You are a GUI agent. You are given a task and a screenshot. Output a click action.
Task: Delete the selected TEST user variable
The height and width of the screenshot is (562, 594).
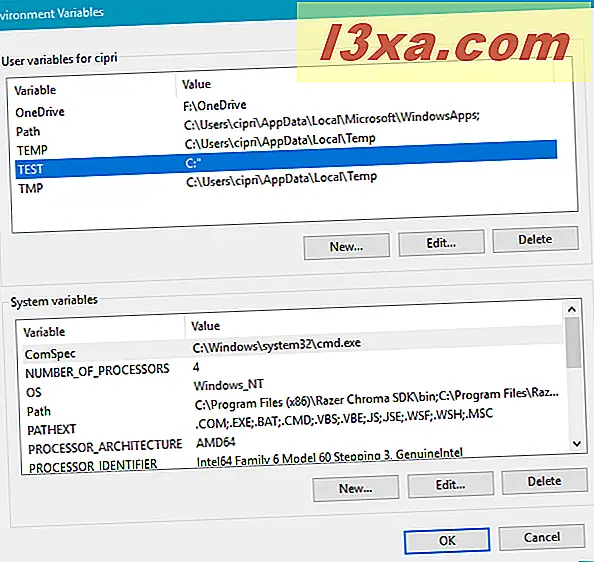coord(535,239)
